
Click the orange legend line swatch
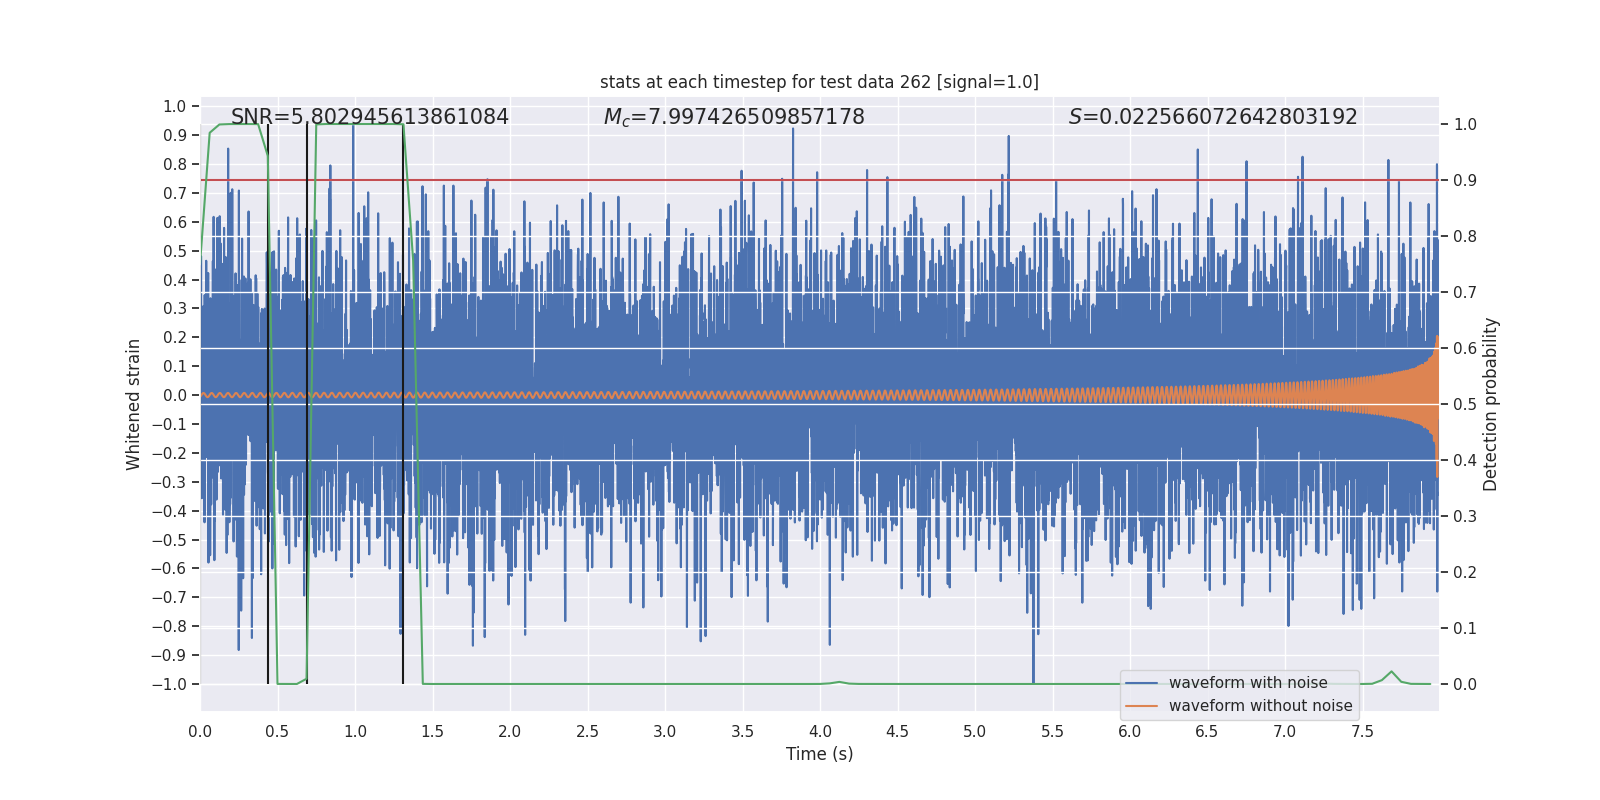[x=1141, y=706]
